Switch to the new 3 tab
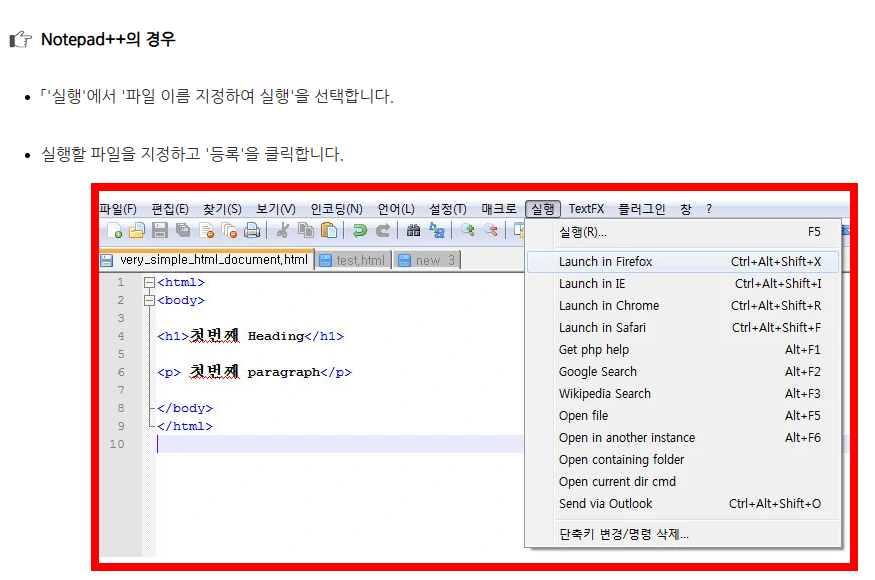875x580 pixels. click(x=427, y=259)
